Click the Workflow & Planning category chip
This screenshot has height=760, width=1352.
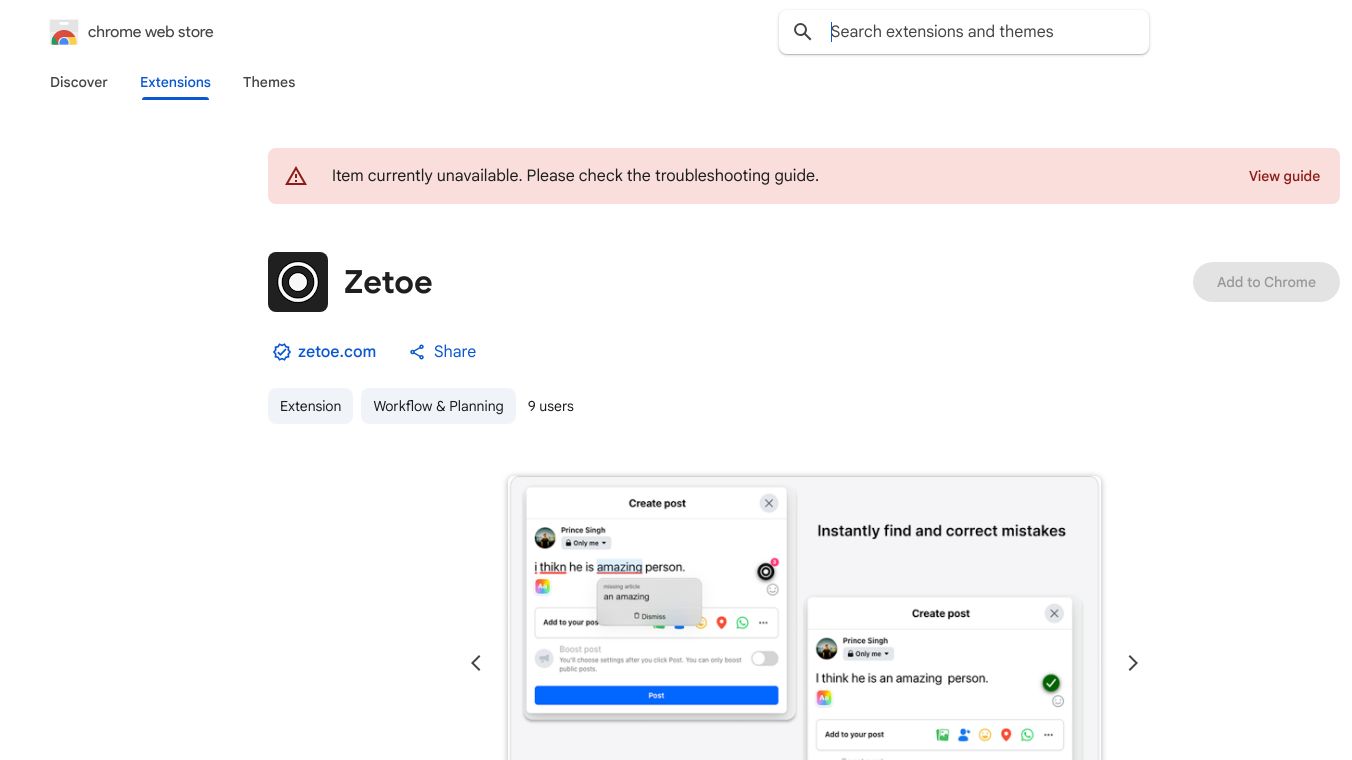tap(438, 406)
